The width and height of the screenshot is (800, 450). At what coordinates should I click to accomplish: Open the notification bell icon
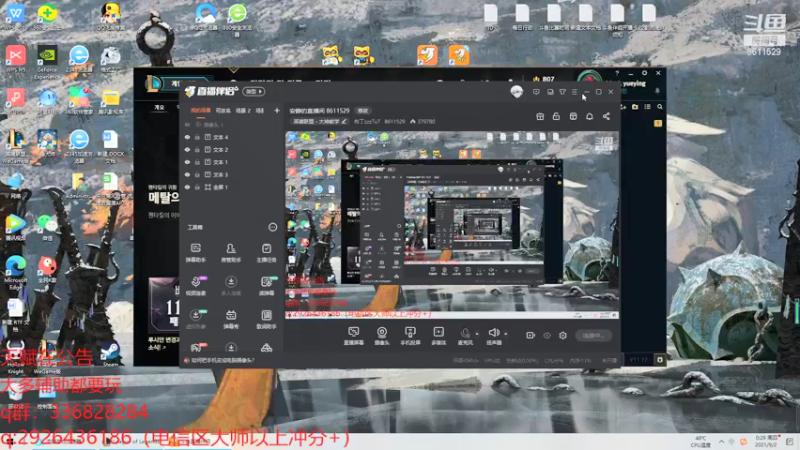click(x=589, y=116)
